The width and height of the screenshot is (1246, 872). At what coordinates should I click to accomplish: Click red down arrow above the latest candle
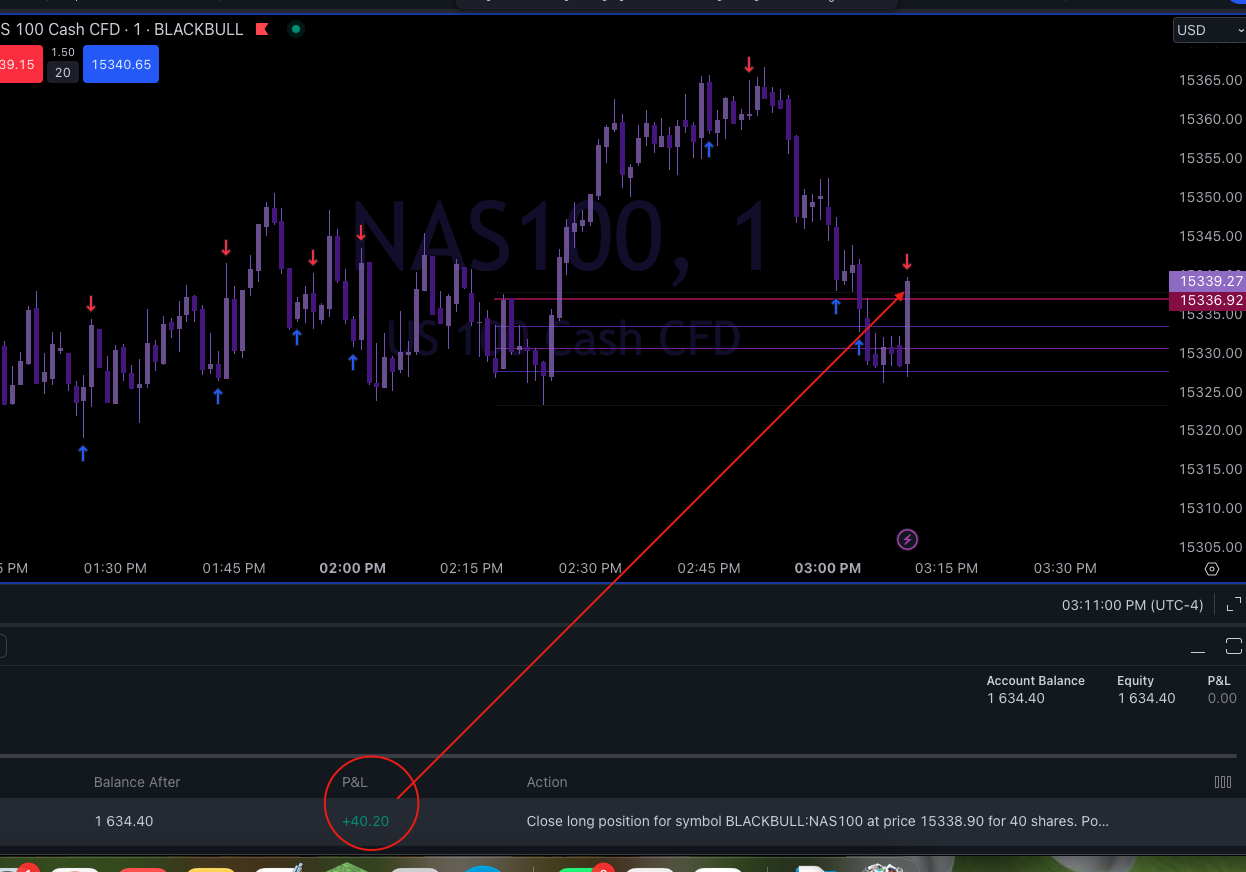(907, 262)
